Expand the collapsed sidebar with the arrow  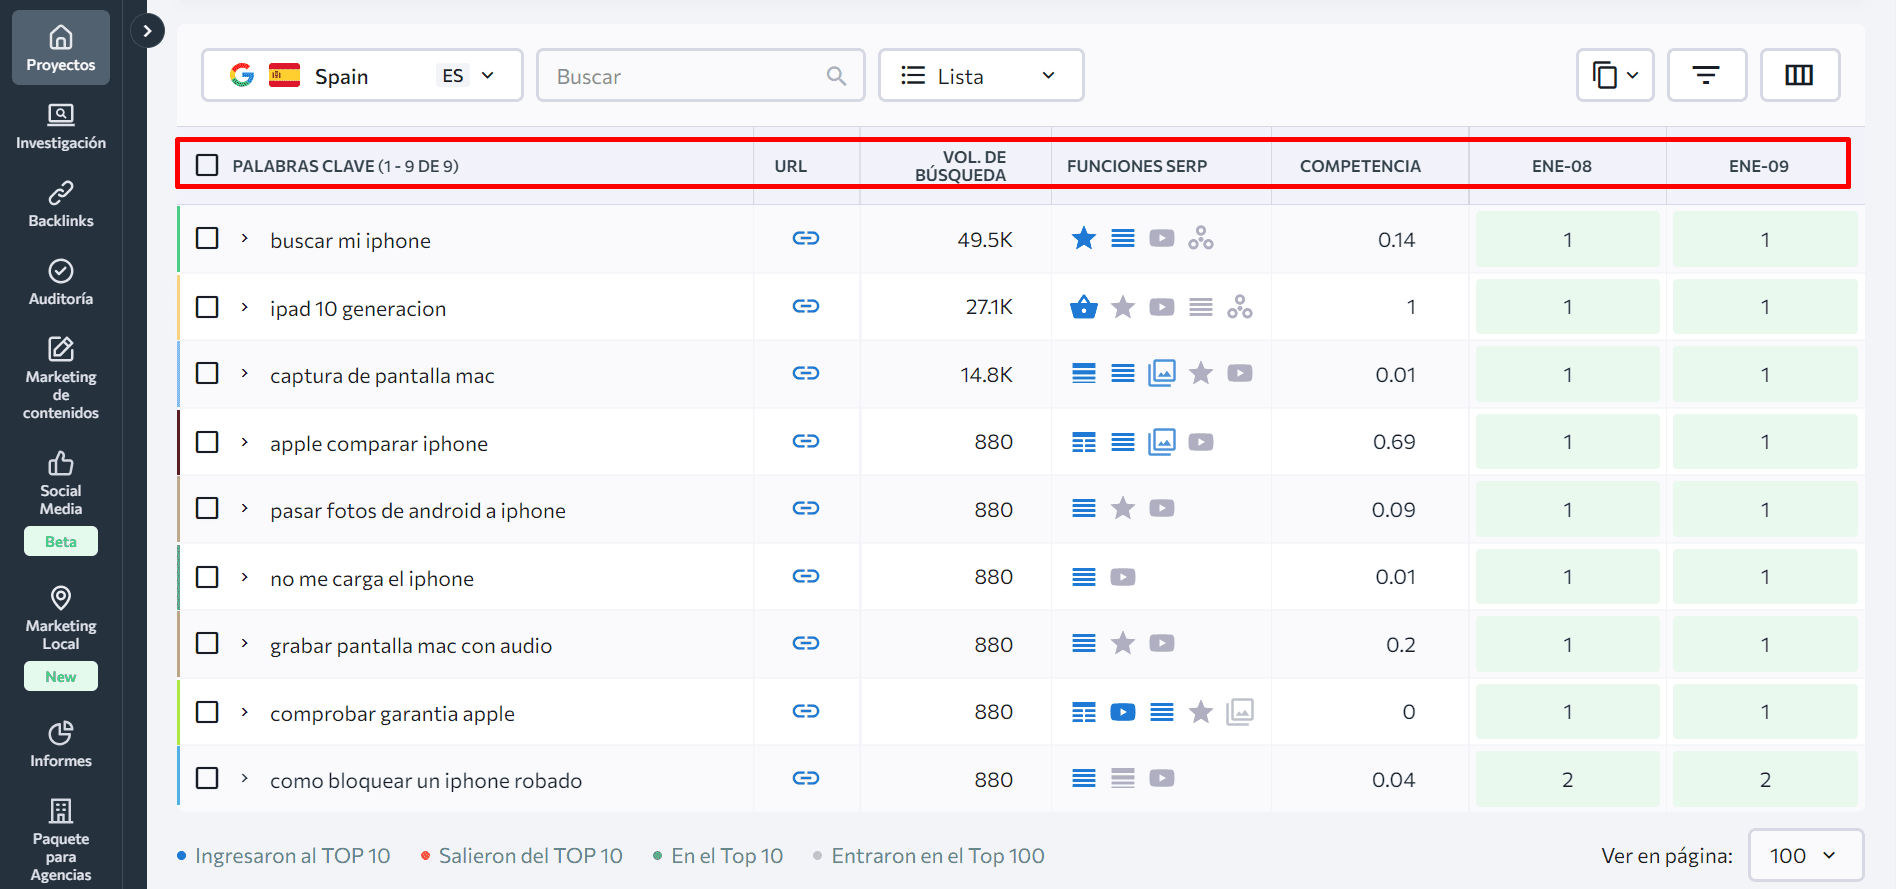[147, 31]
